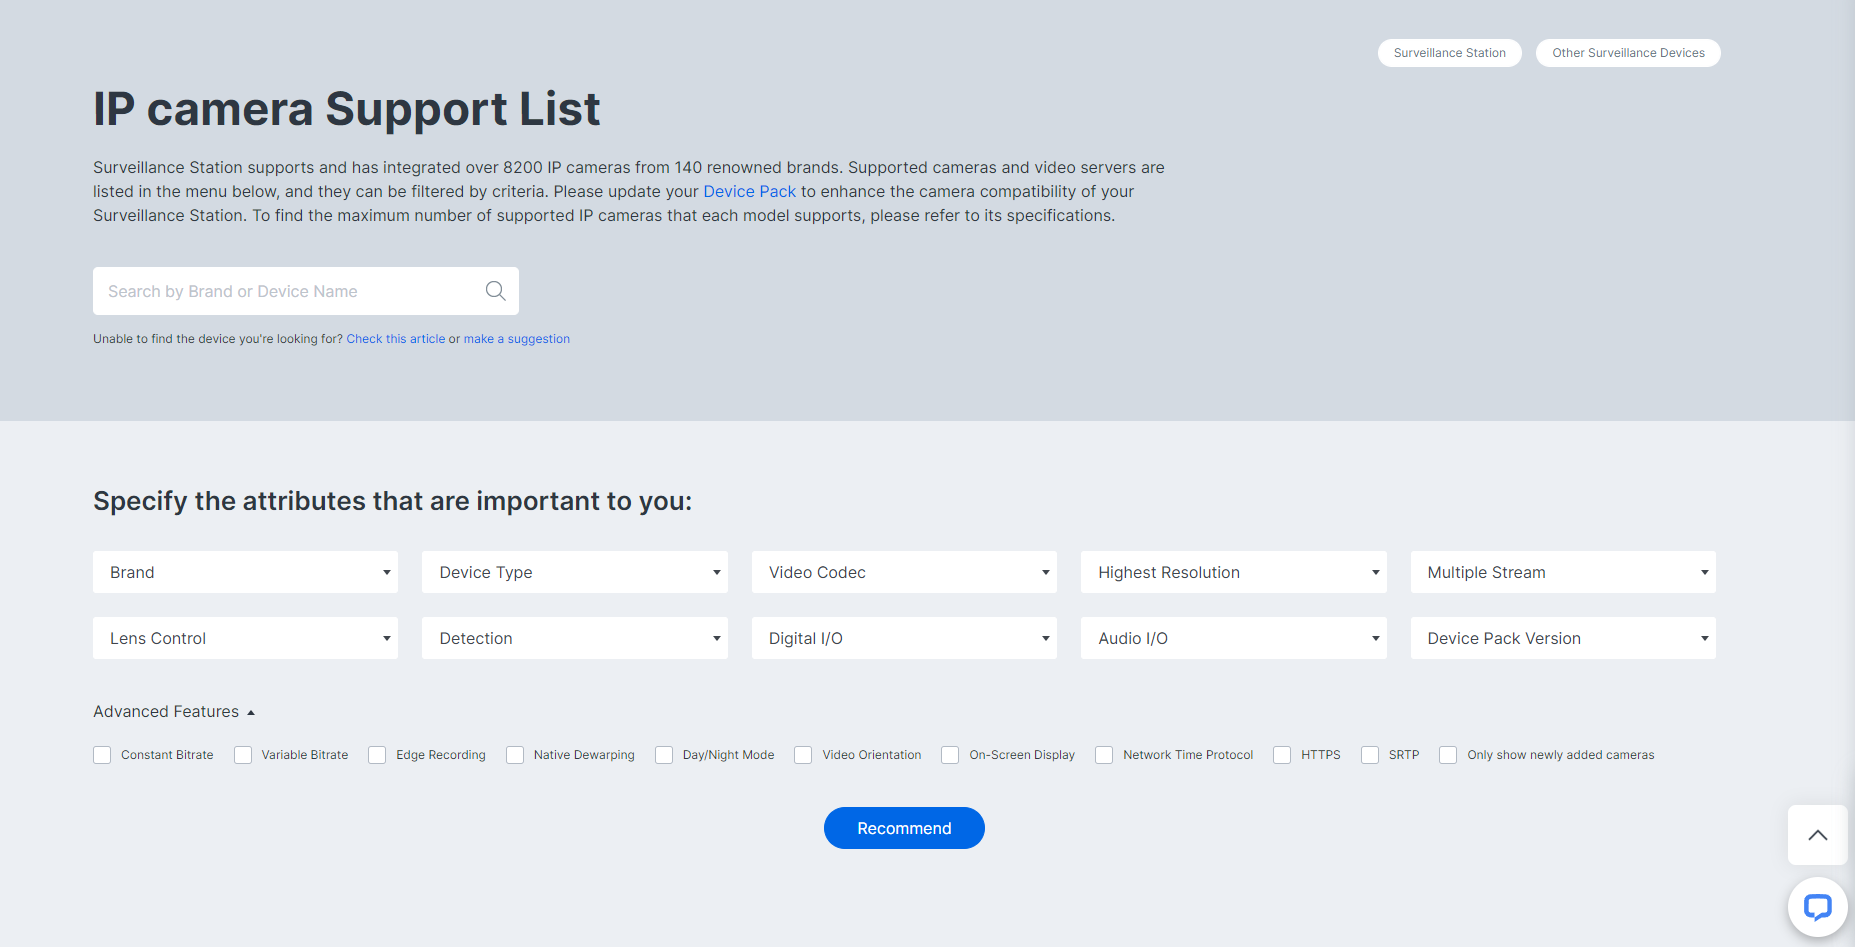Image resolution: width=1855 pixels, height=947 pixels.
Task: Open the Multiple Stream dropdown
Action: (1563, 572)
